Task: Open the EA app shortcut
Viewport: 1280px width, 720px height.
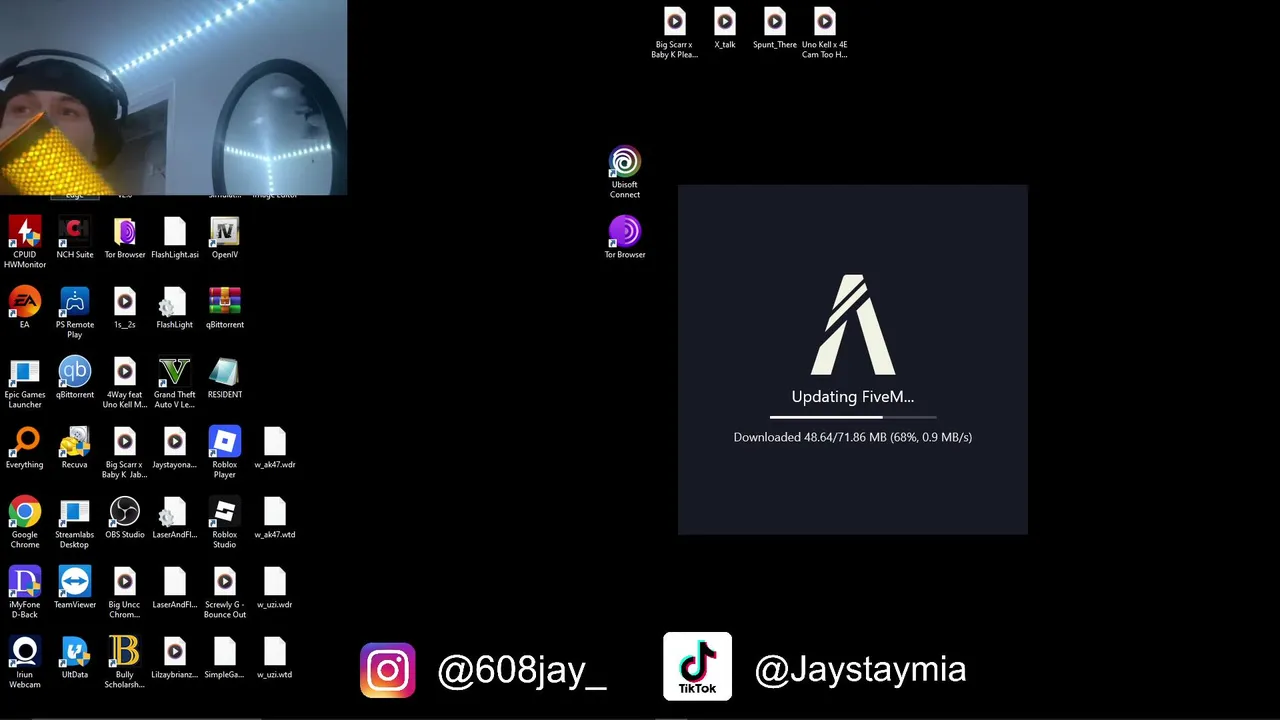Action: click(25, 308)
